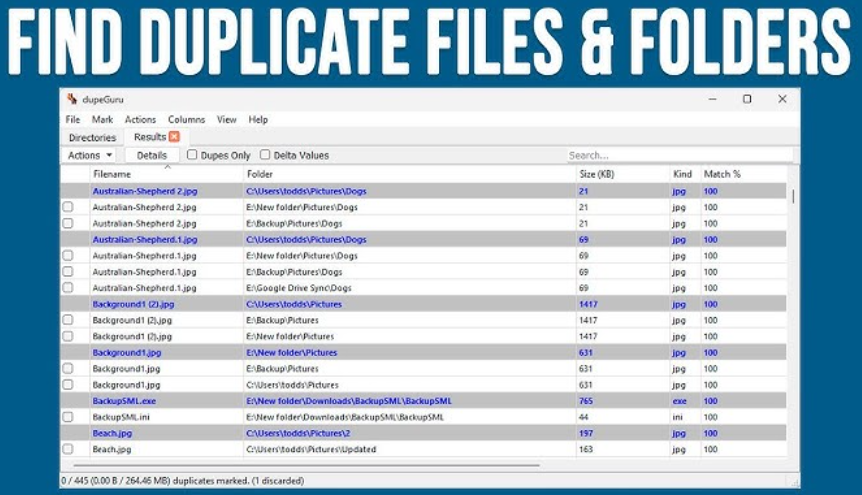Viewport: 862px width, 495px height.
Task: Open the Columns menu
Action: (x=186, y=119)
